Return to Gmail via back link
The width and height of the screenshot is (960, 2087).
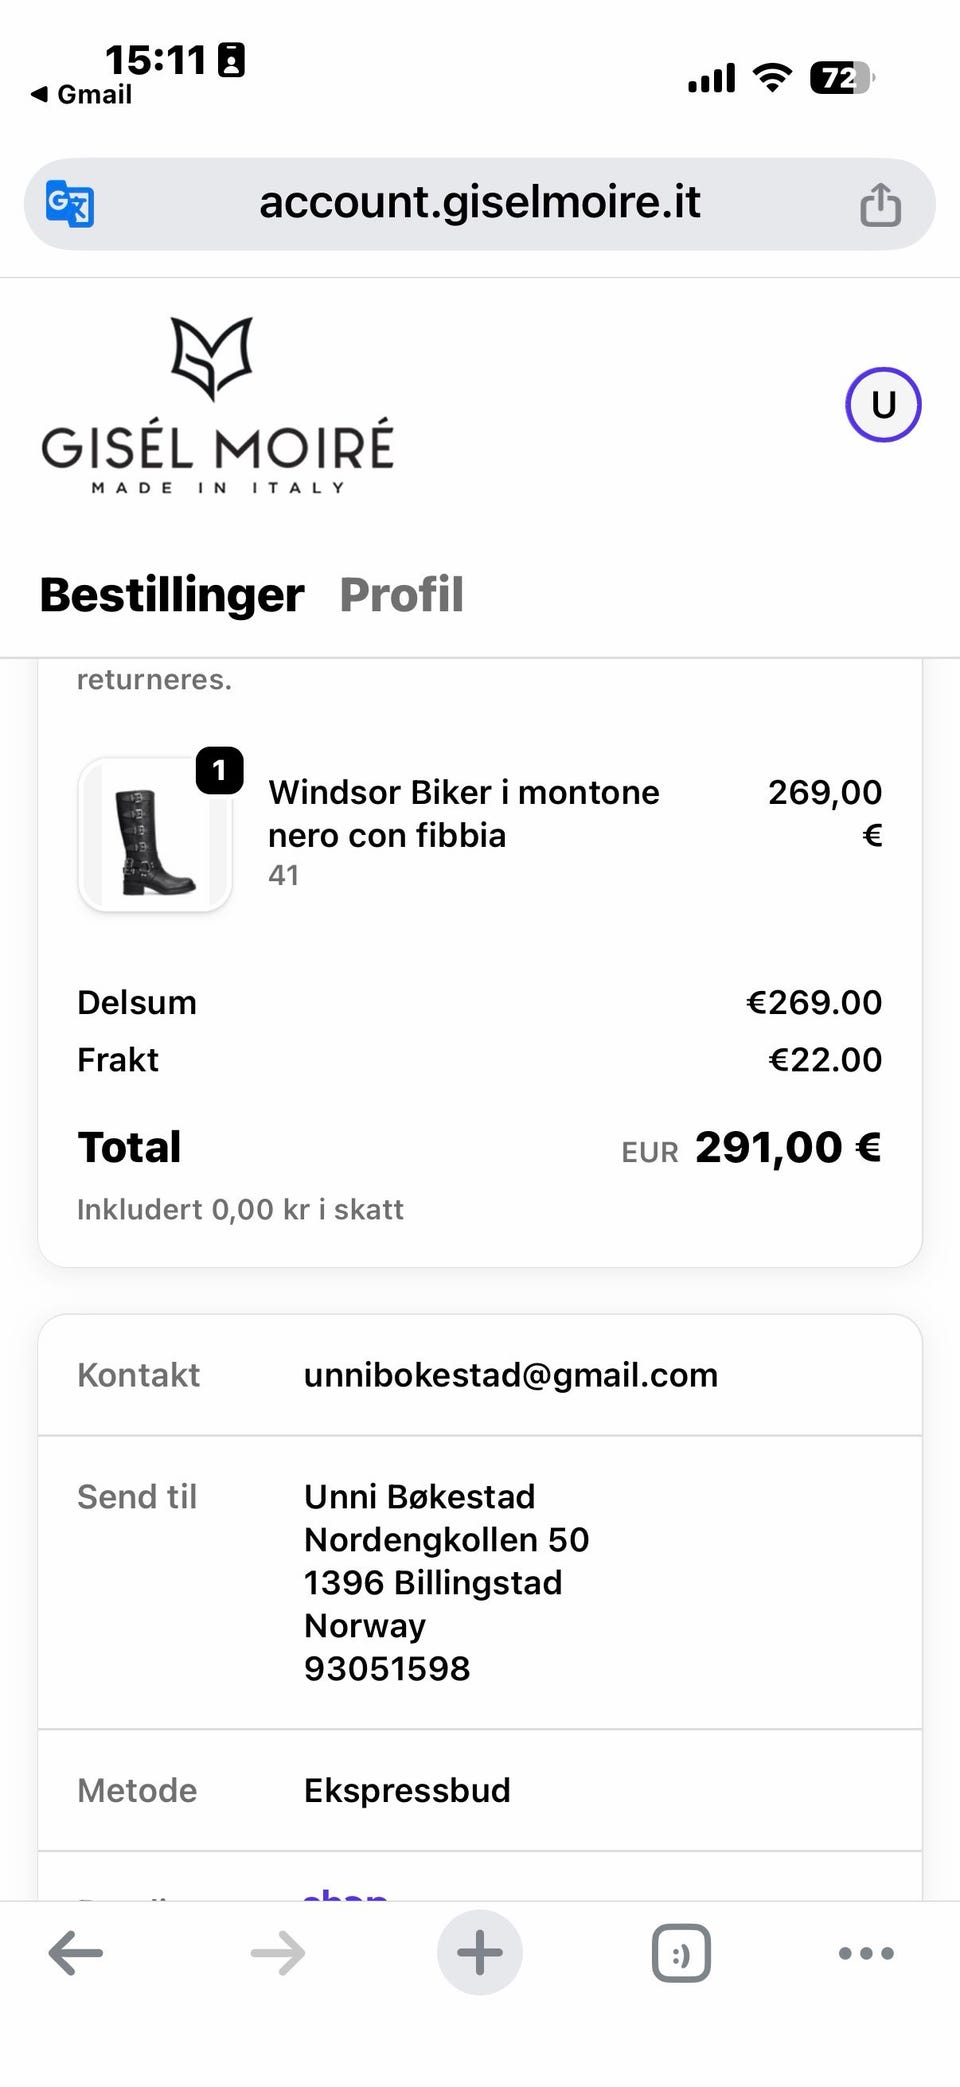[81, 94]
